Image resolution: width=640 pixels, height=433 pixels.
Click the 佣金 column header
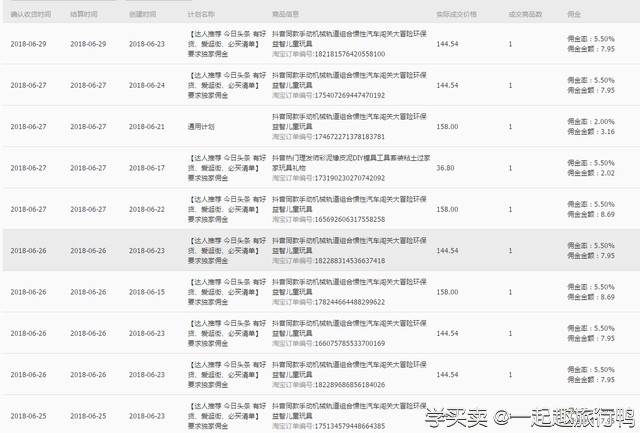574,14
